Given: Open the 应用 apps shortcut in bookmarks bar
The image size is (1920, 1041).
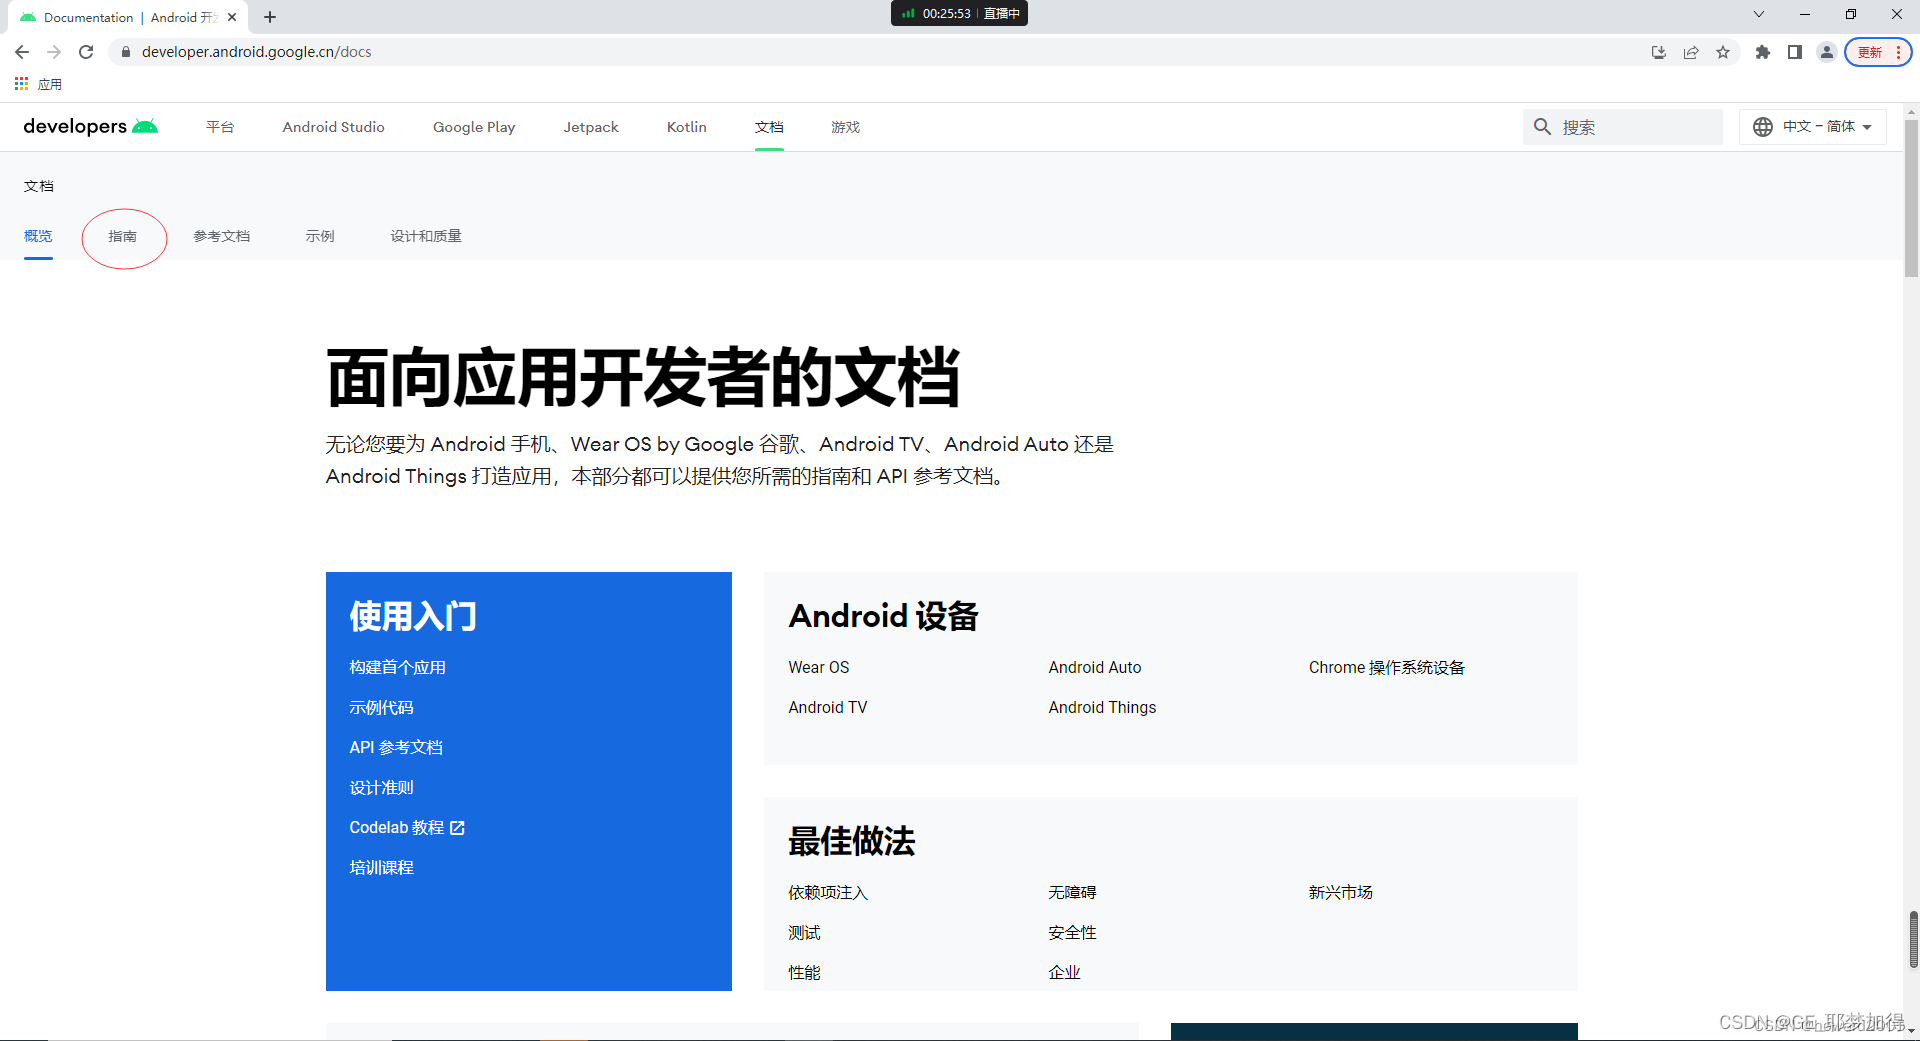Looking at the screenshot, I should coord(38,84).
